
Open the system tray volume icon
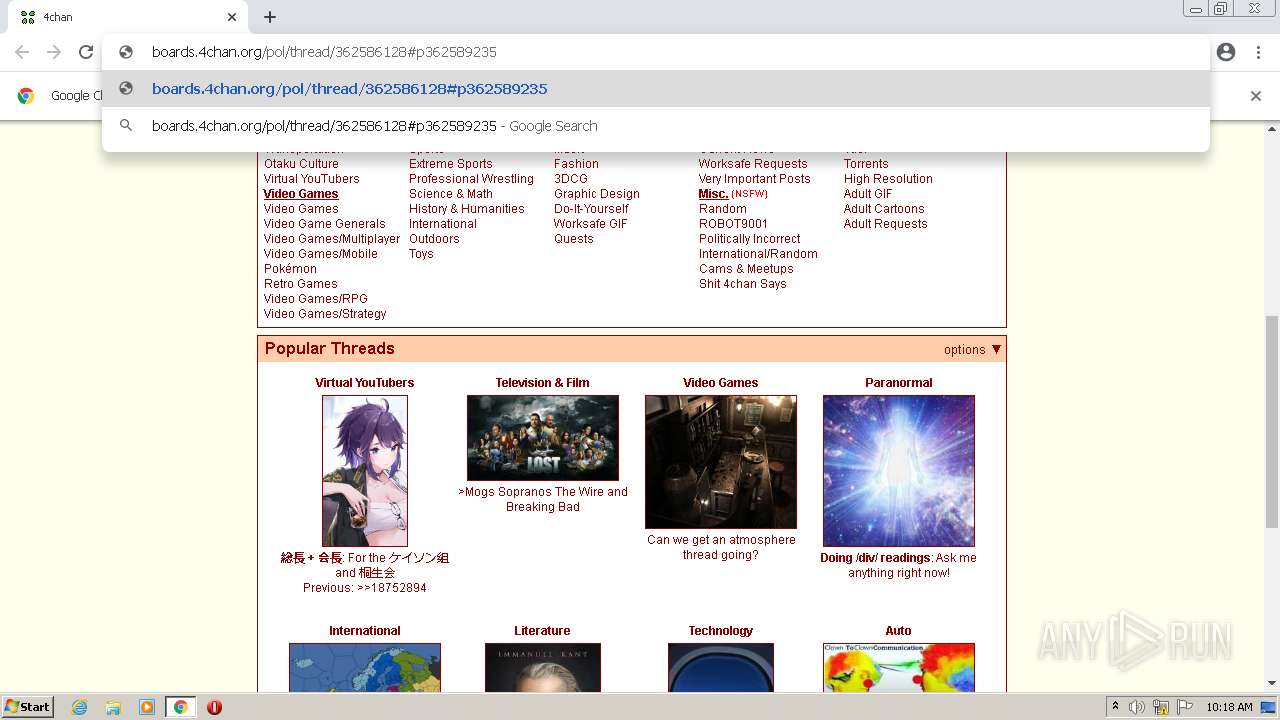[x=1137, y=707]
